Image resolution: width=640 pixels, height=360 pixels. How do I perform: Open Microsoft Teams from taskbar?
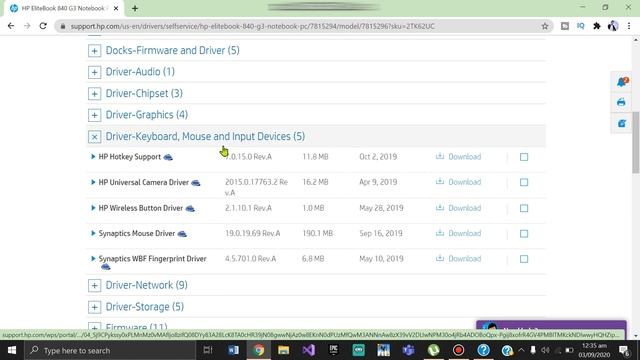click(409, 350)
